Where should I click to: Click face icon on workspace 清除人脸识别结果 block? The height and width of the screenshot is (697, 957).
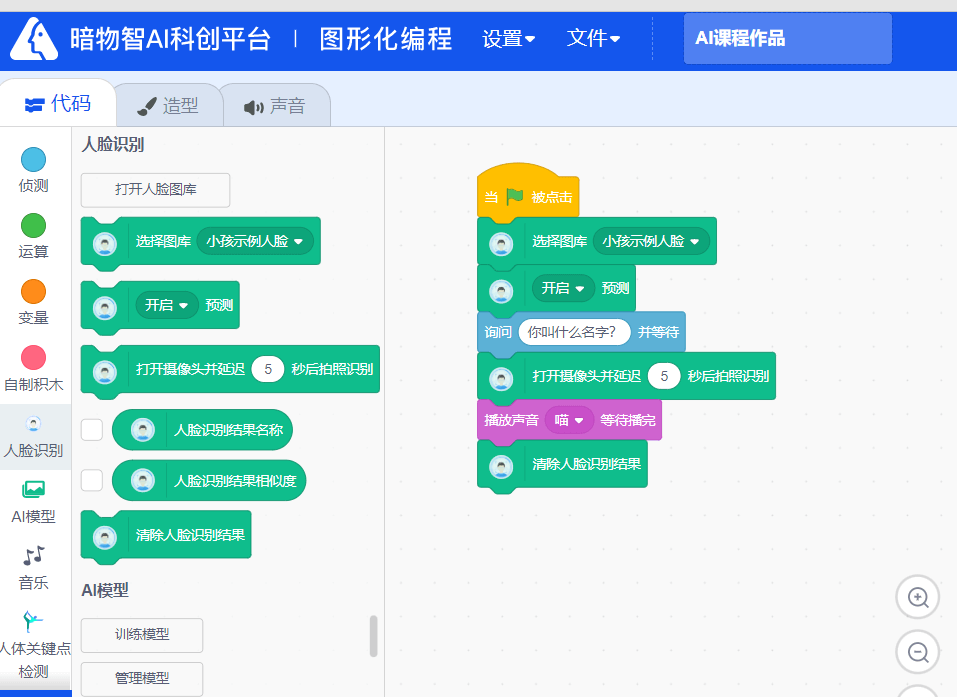tap(501, 467)
